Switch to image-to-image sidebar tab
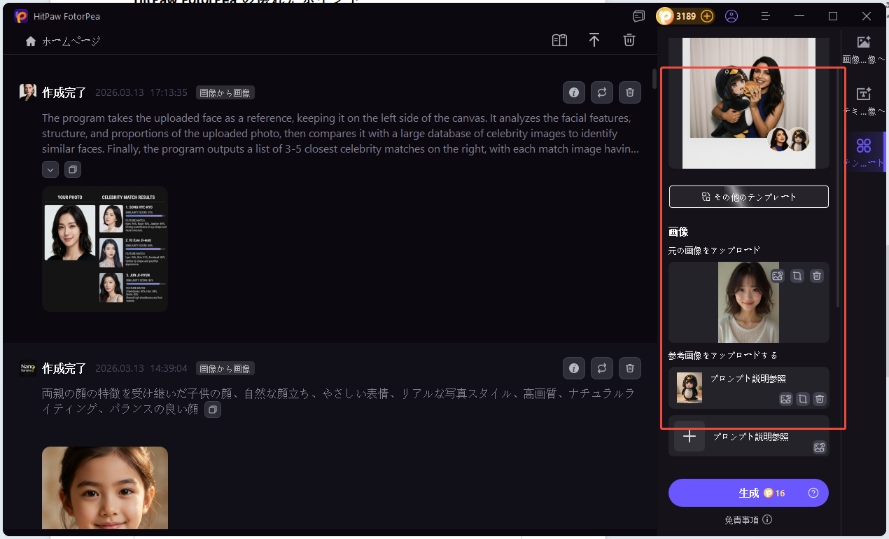 863,49
